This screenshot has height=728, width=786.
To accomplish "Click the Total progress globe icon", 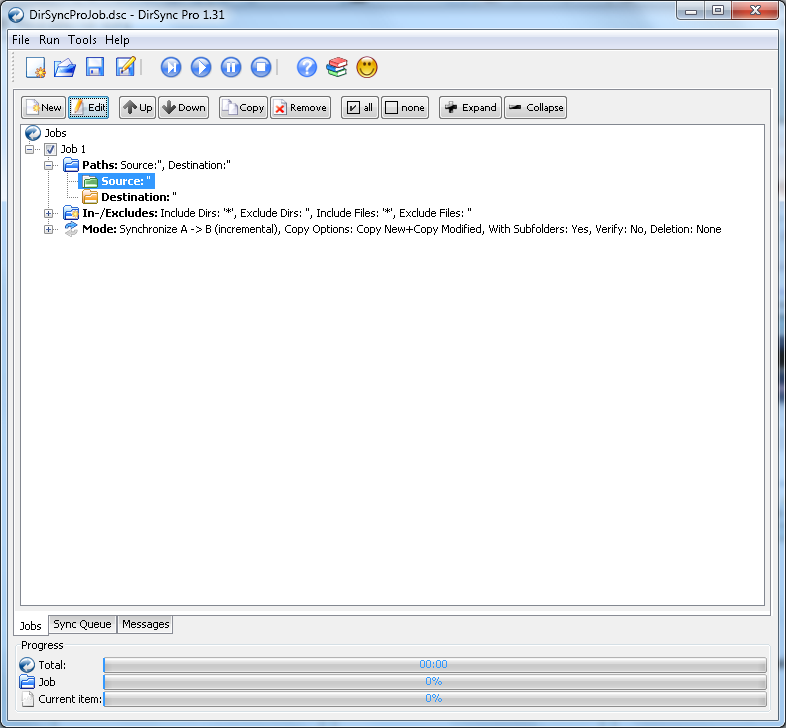I will tap(27, 665).
